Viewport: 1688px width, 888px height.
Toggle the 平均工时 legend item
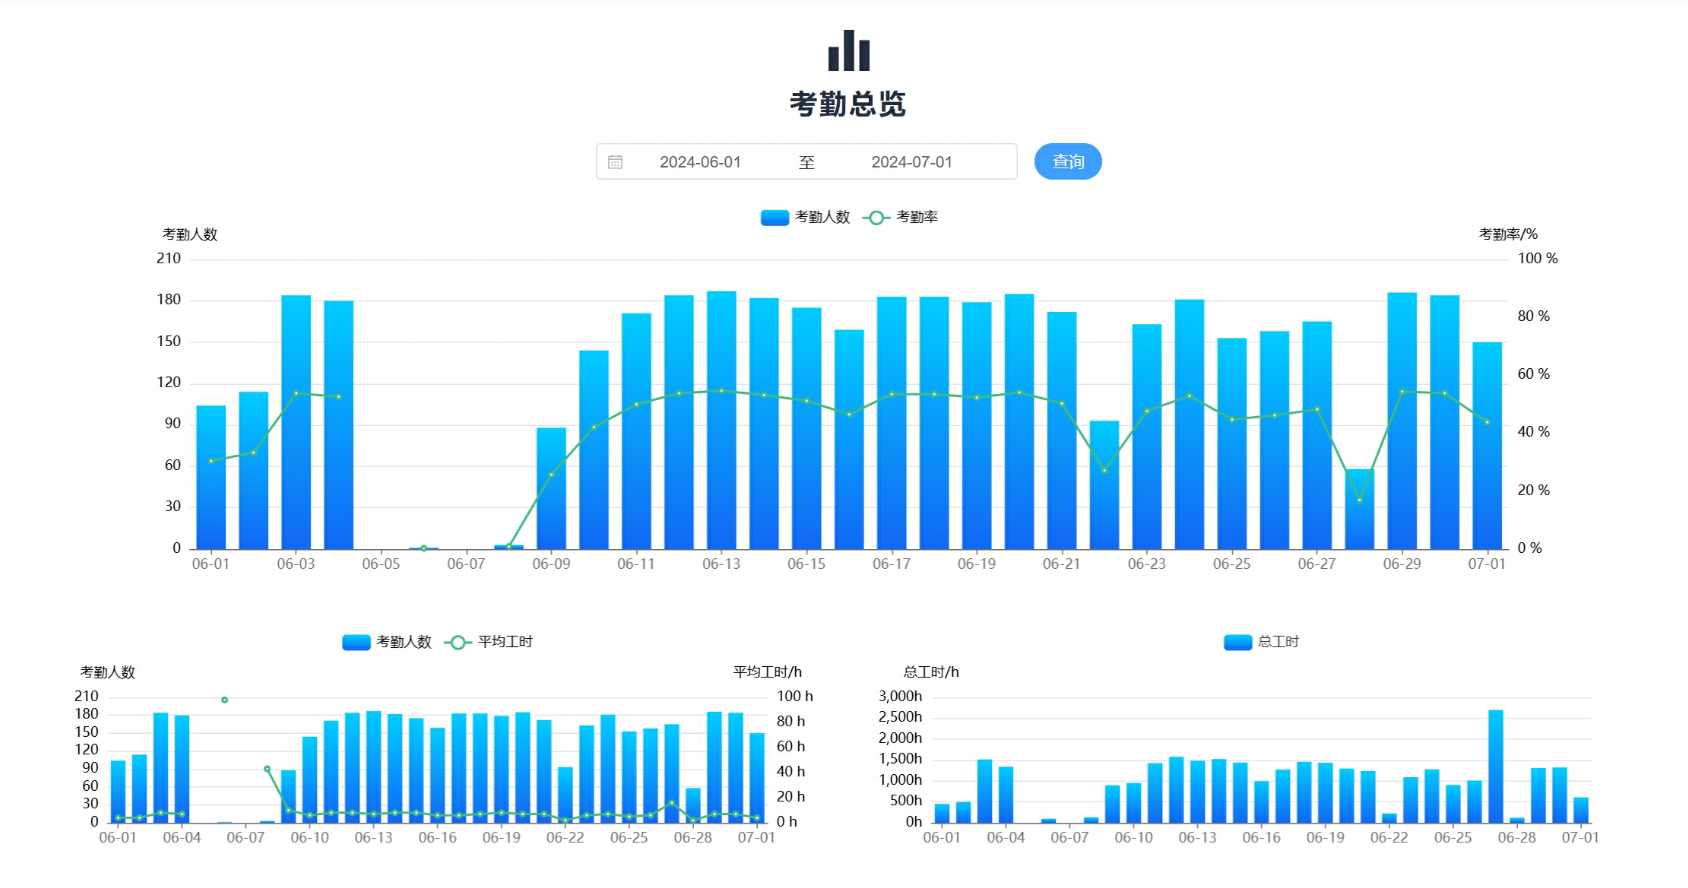(489, 642)
